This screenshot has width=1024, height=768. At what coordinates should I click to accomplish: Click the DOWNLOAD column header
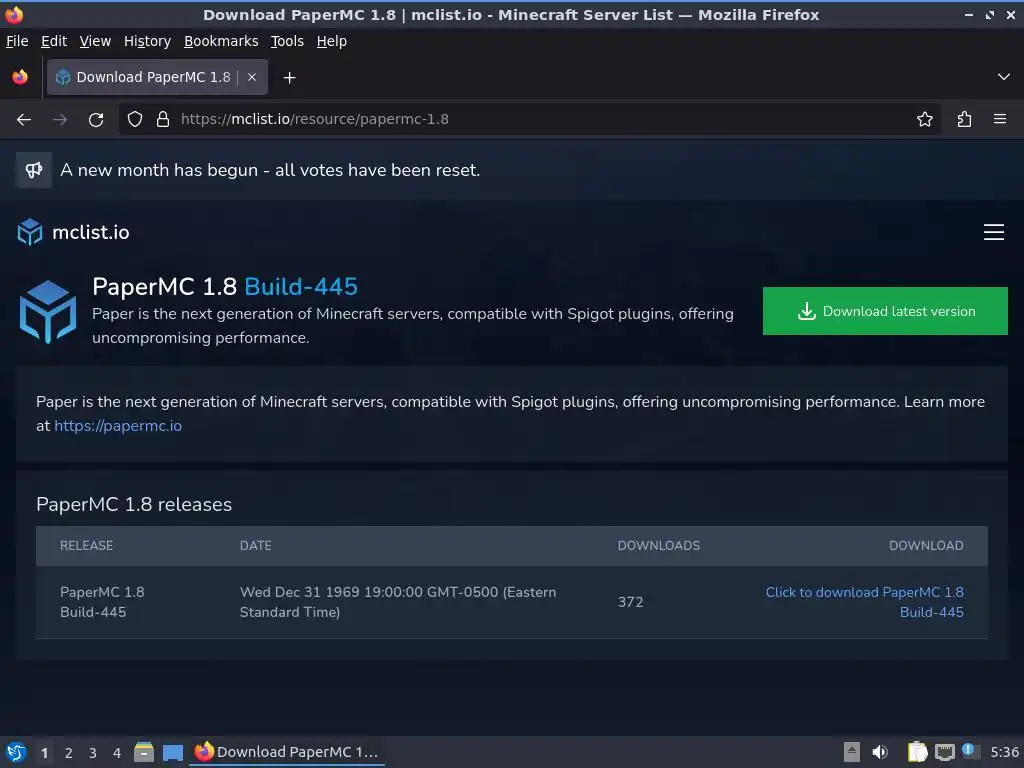pyautogui.click(x=926, y=546)
